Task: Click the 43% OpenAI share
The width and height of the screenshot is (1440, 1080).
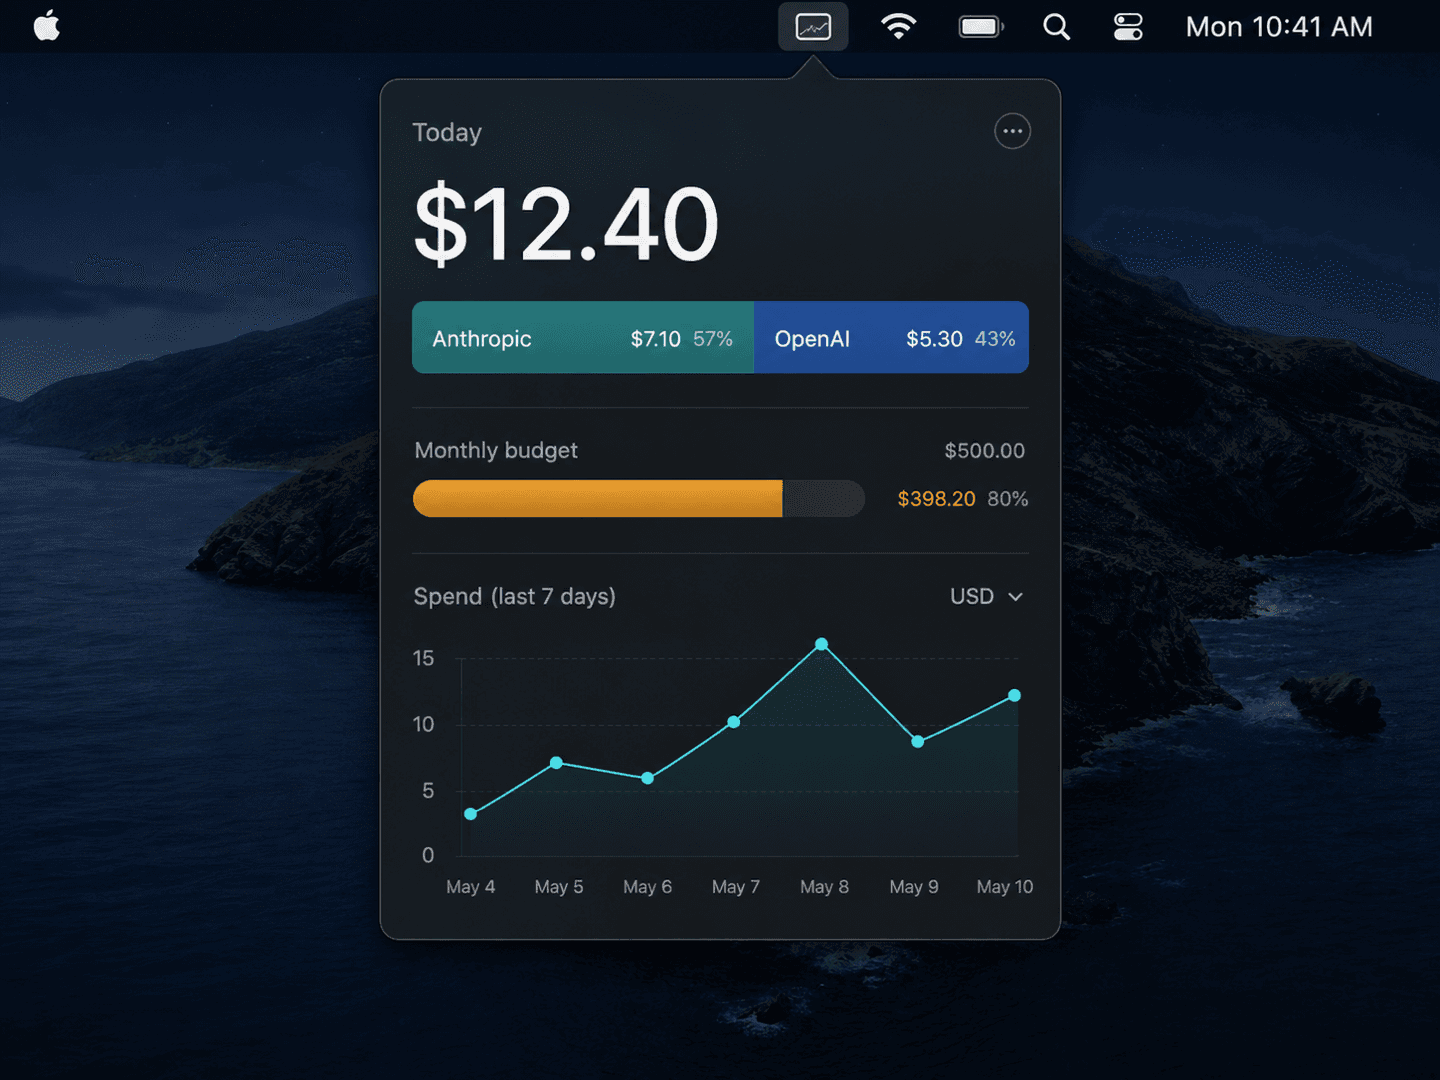Action: coord(995,339)
